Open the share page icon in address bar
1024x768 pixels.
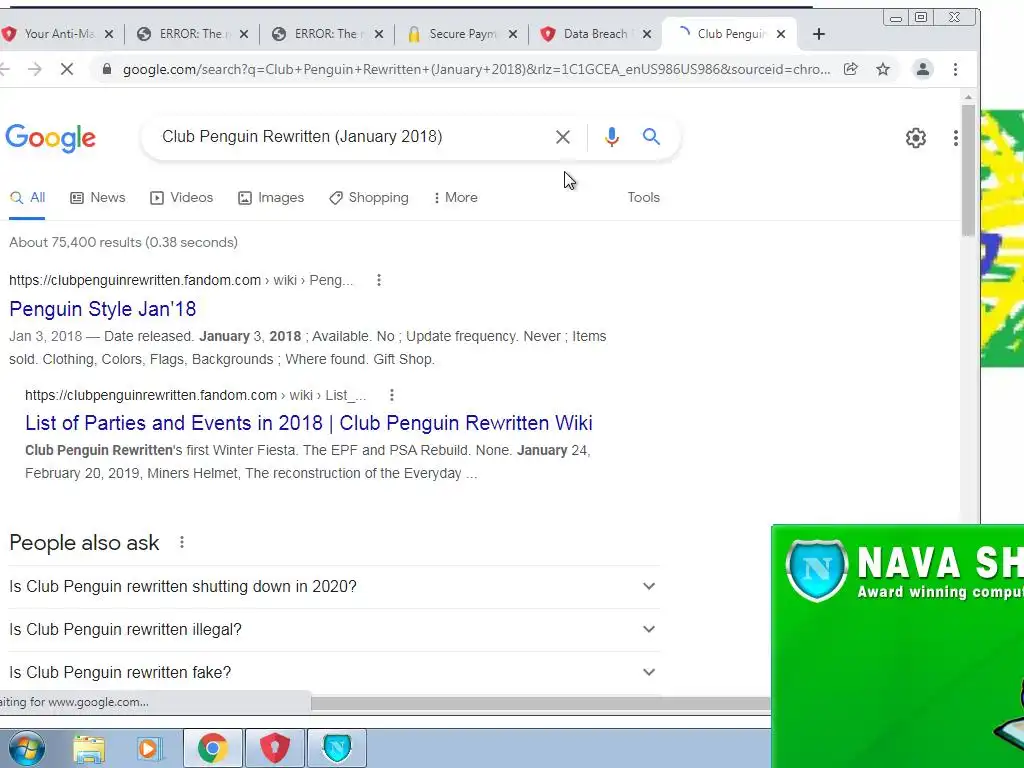[850, 69]
